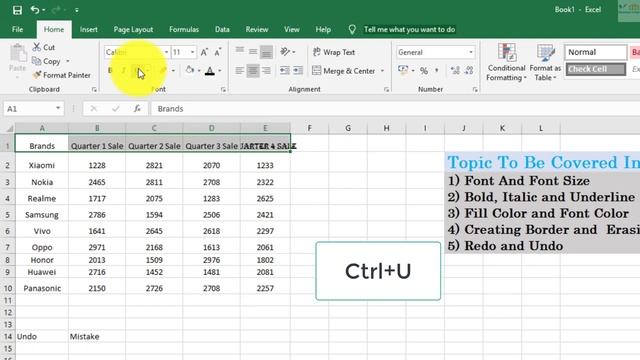
Task: Align the text right
Action: click(266, 71)
